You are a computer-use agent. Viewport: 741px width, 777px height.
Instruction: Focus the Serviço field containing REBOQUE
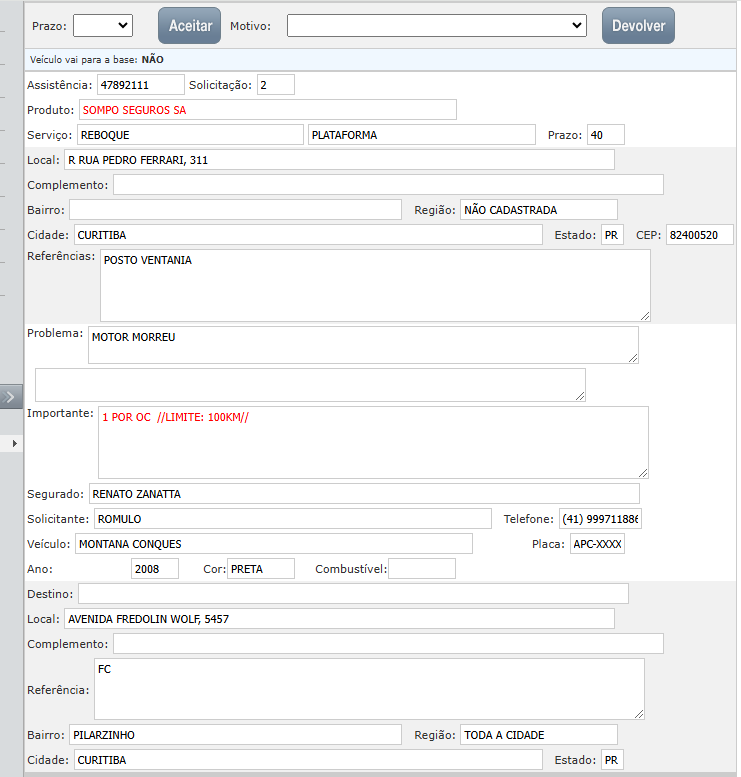coord(189,135)
